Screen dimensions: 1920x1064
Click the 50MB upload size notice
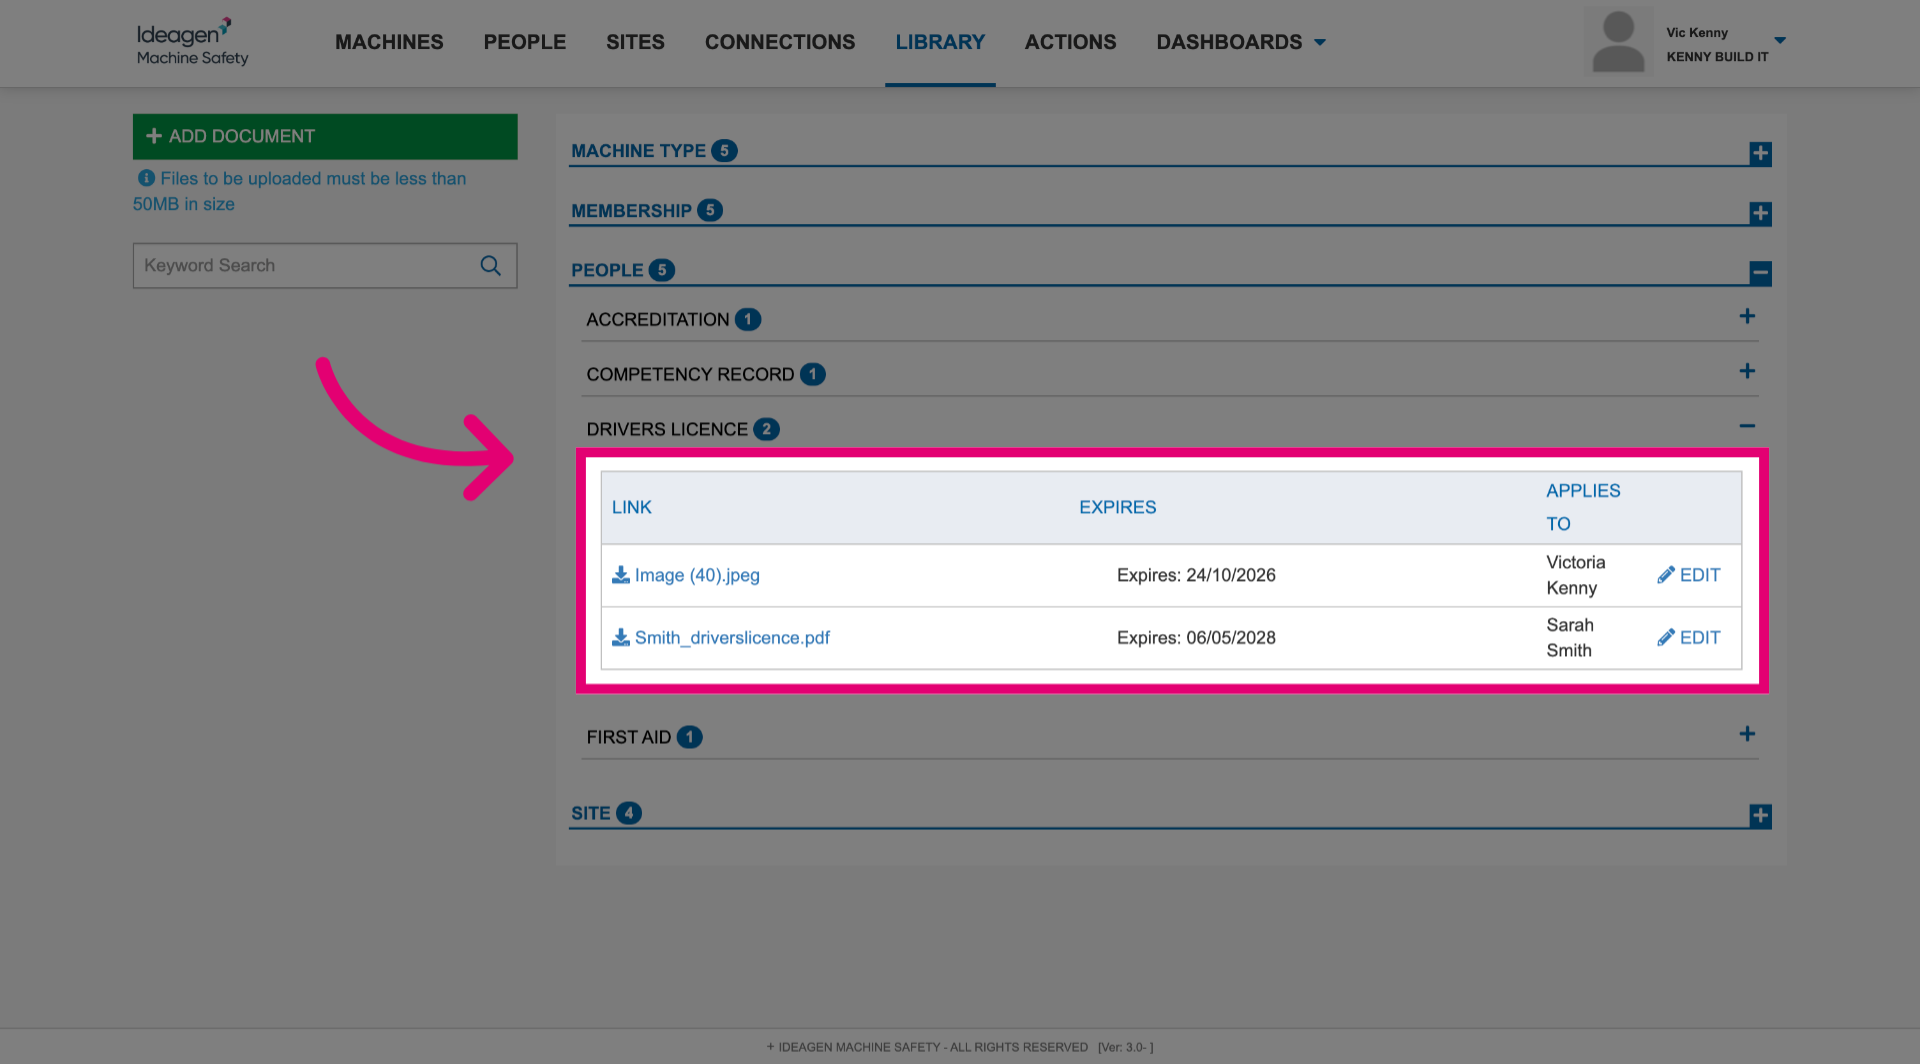300,191
